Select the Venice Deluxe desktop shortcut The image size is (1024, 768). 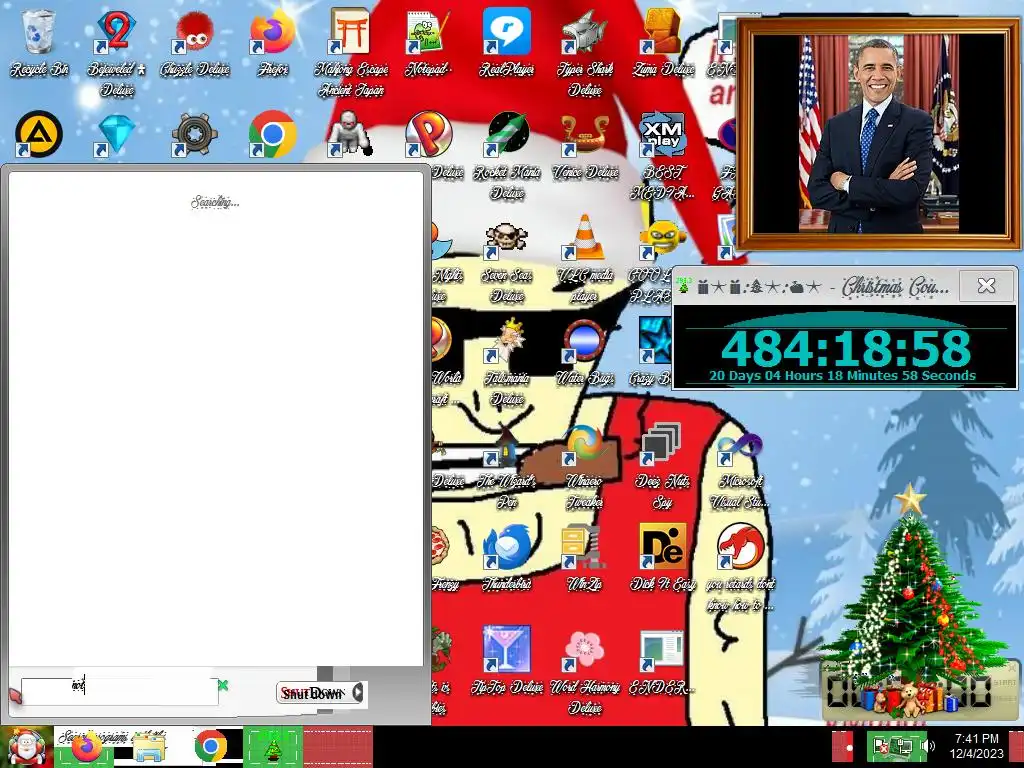click(x=585, y=145)
